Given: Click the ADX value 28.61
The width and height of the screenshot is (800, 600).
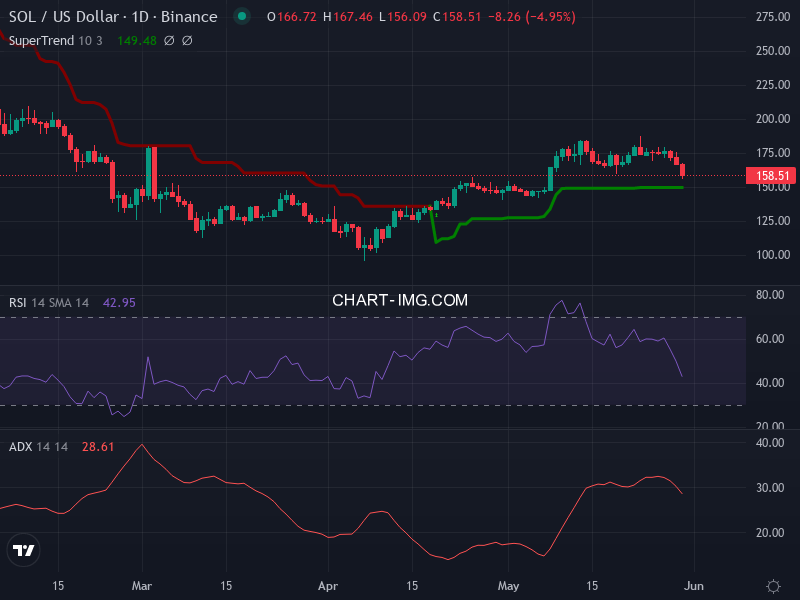Looking at the screenshot, I should (x=98, y=447).
